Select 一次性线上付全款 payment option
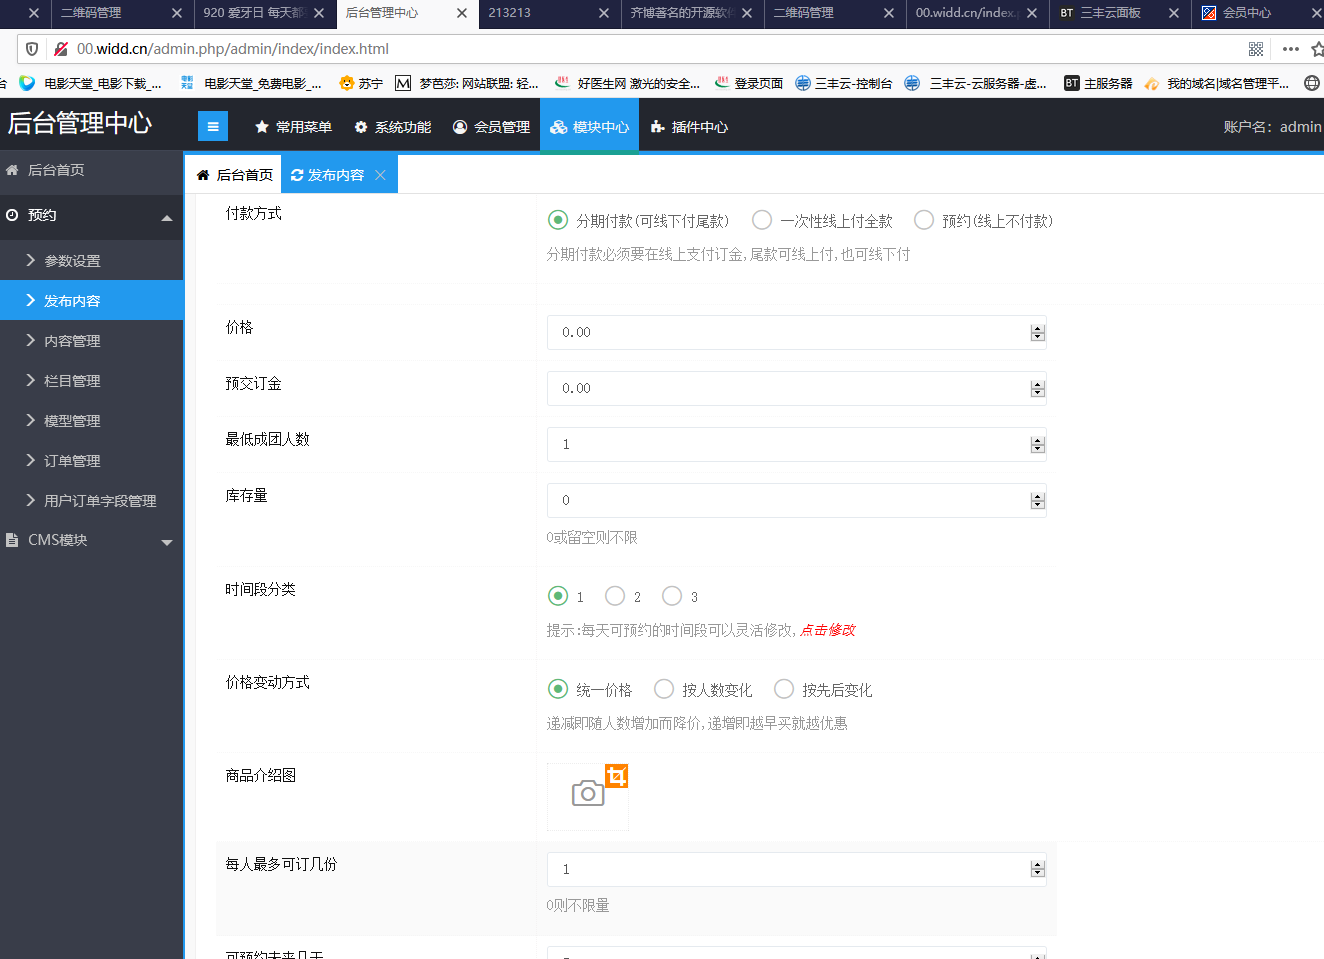The width and height of the screenshot is (1324, 959). (x=762, y=220)
